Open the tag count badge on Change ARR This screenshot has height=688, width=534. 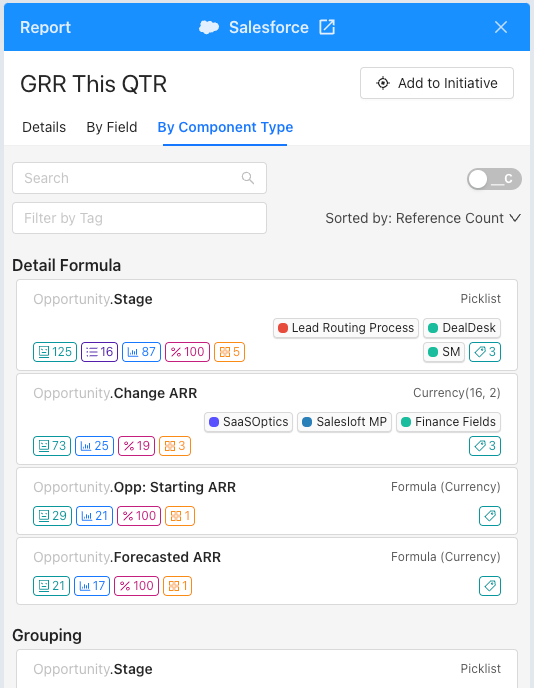[x=485, y=446]
